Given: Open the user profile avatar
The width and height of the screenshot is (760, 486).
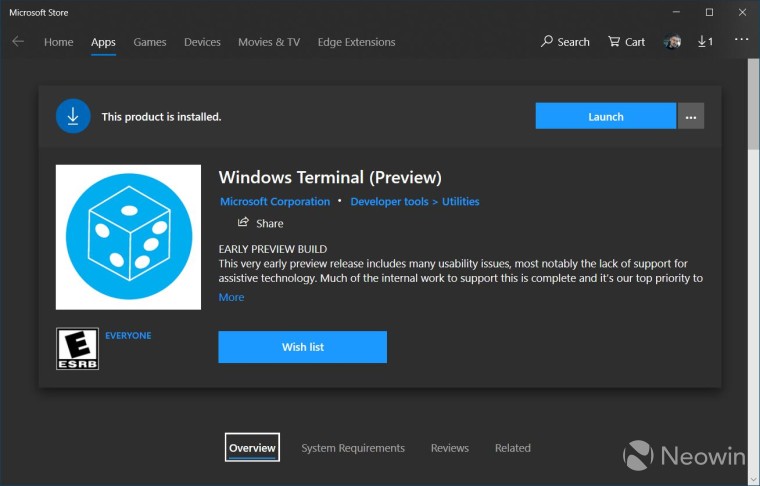Looking at the screenshot, I should tap(672, 42).
